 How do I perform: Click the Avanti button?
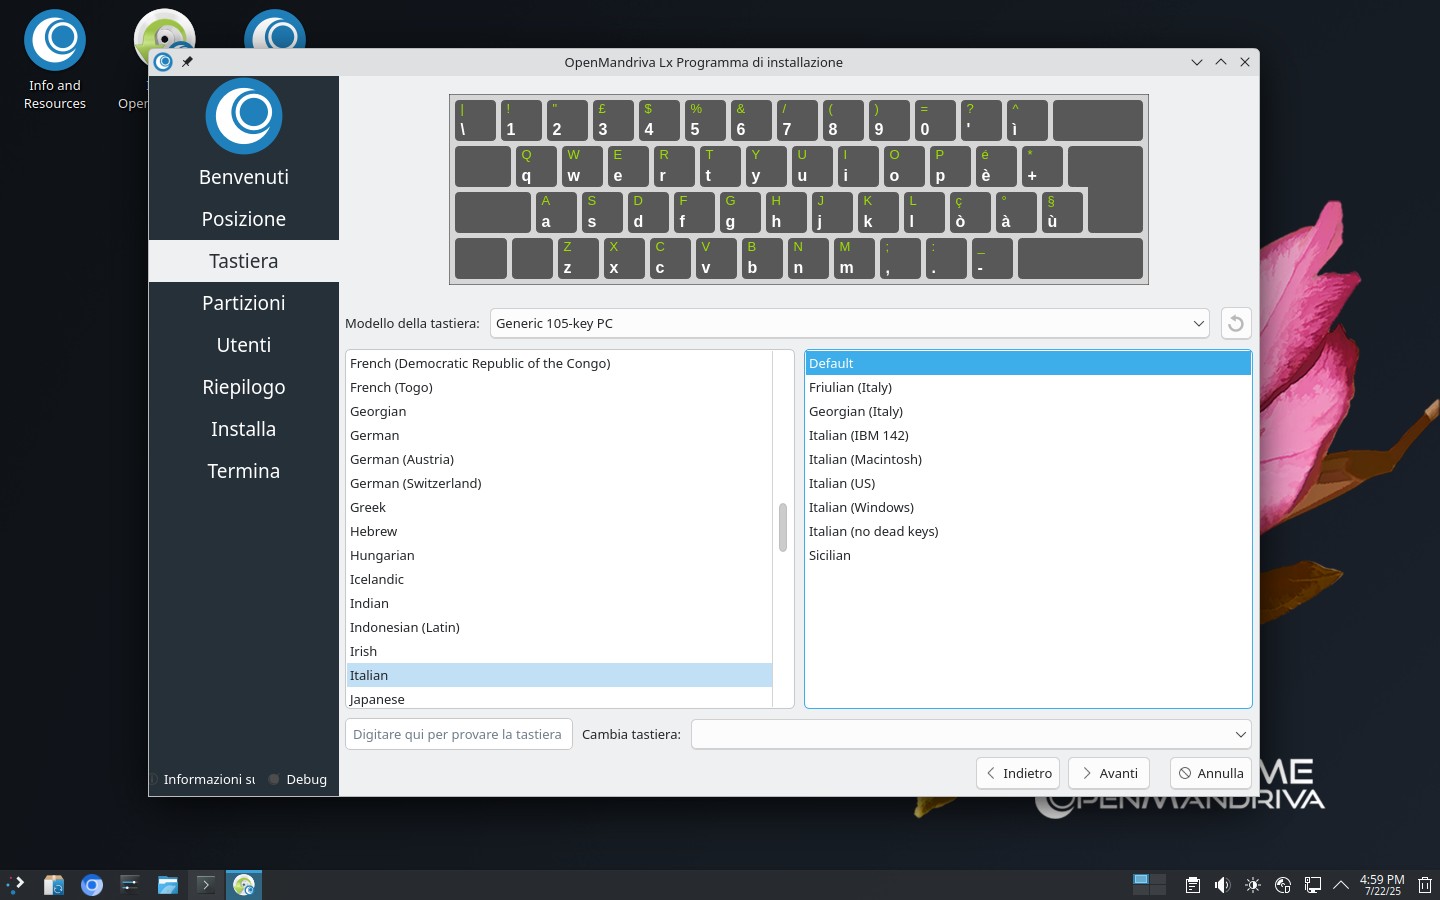coord(1109,773)
